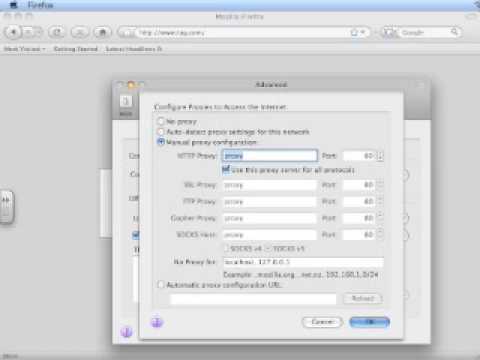Viewport: 480px width, 360px height.
Task: Click the magnifier search icon
Action: point(455,32)
